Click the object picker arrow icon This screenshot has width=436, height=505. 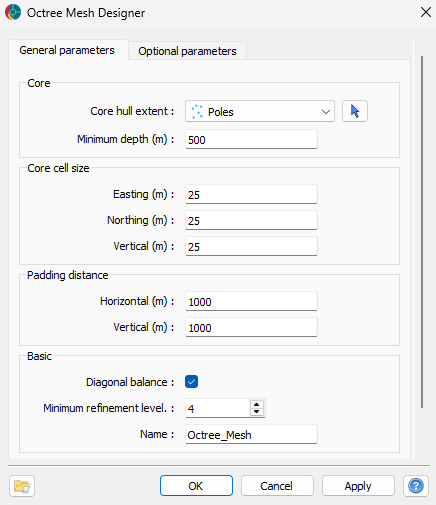[355, 111]
